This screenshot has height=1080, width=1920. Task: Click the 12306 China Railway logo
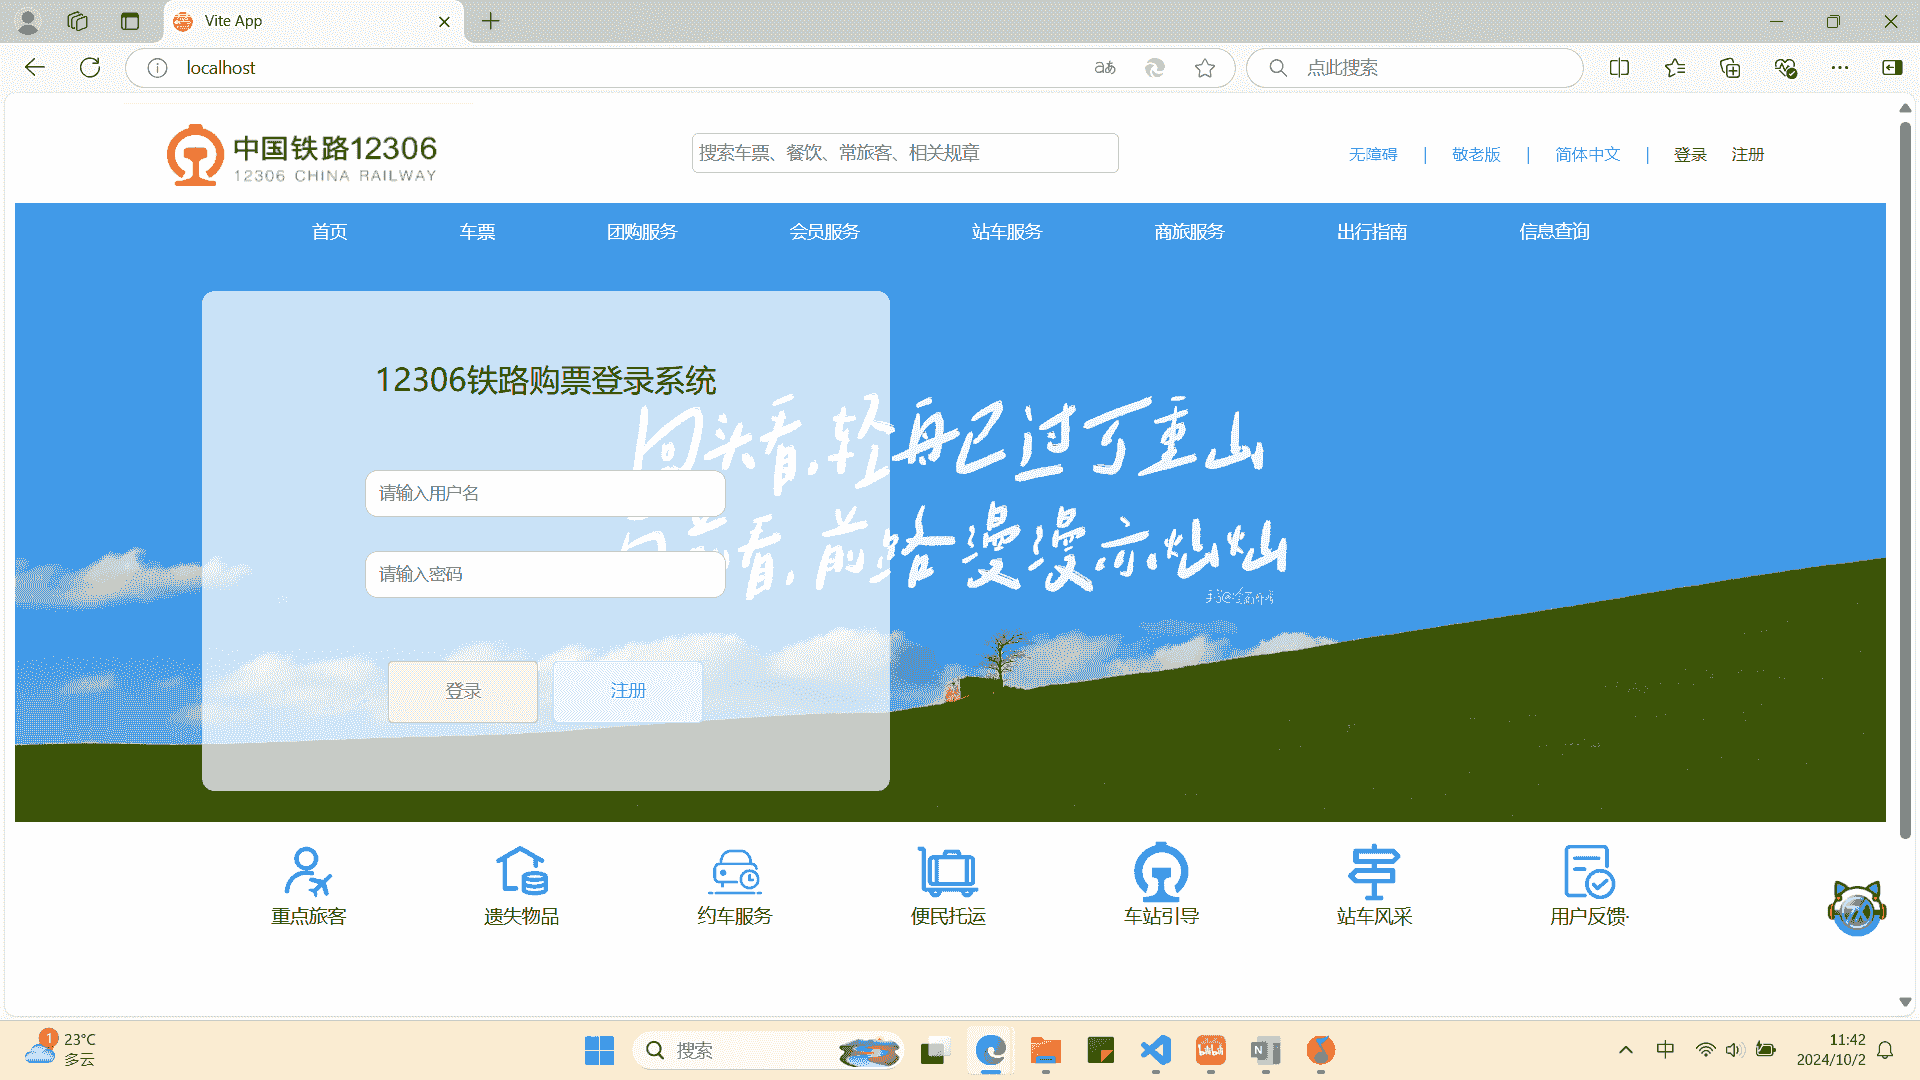[302, 156]
